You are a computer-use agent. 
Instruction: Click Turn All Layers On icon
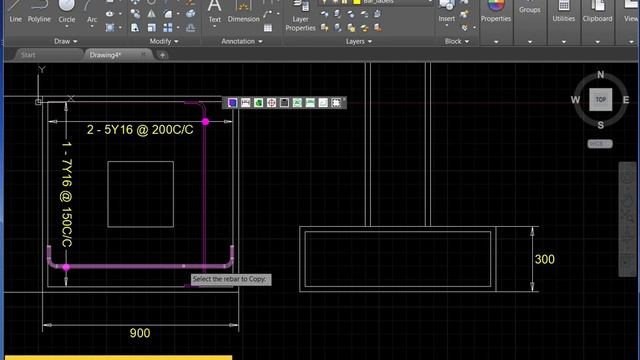[x=324, y=28]
